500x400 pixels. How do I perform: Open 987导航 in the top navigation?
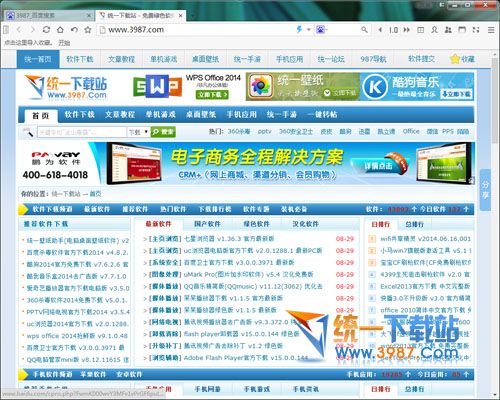pyautogui.click(x=373, y=59)
